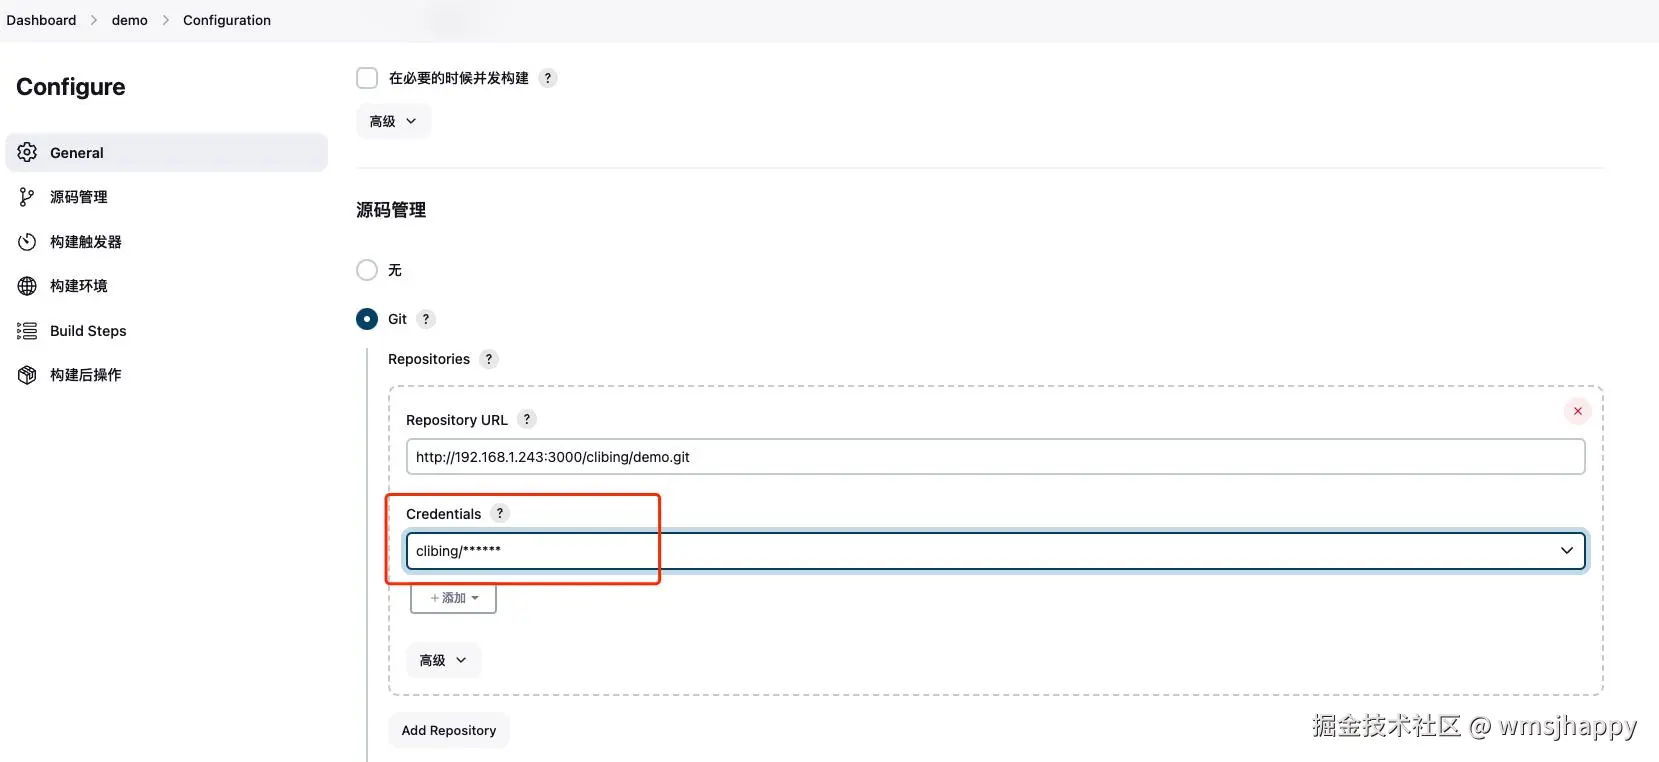Open the demo breadcrumb link
Viewport: 1659px width, 762px height.
click(x=130, y=20)
